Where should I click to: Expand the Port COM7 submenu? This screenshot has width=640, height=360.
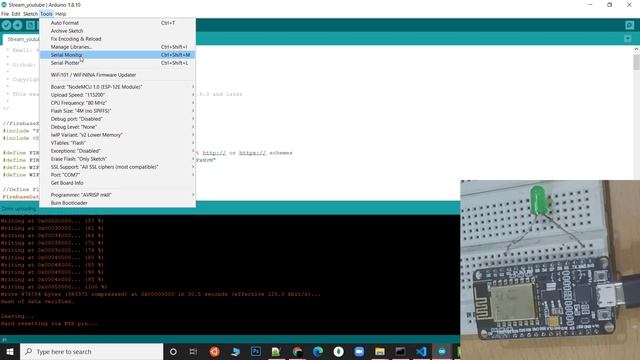118,175
